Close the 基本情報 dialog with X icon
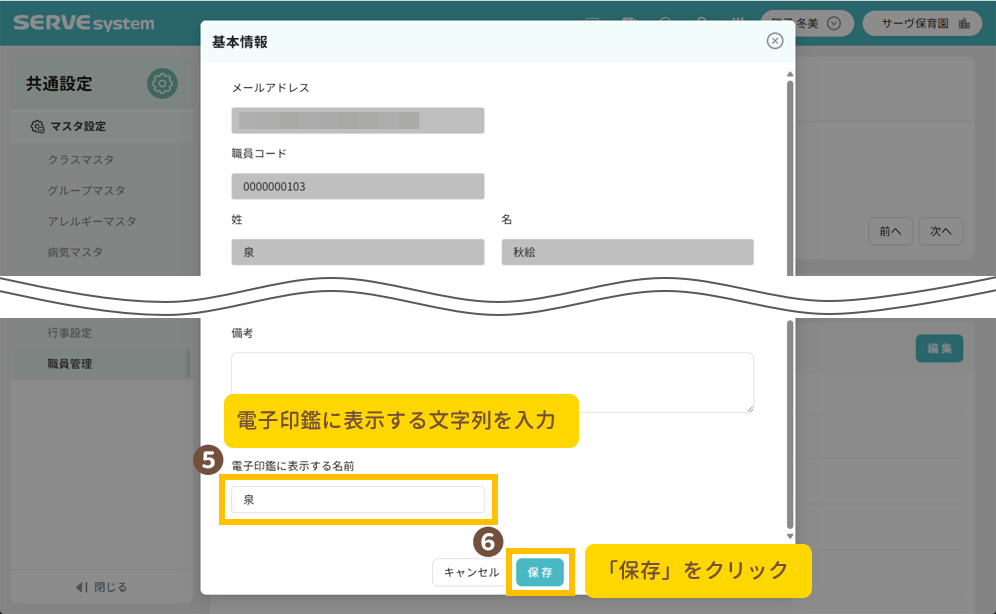This screenshot has height=614, width=996. 774,41
